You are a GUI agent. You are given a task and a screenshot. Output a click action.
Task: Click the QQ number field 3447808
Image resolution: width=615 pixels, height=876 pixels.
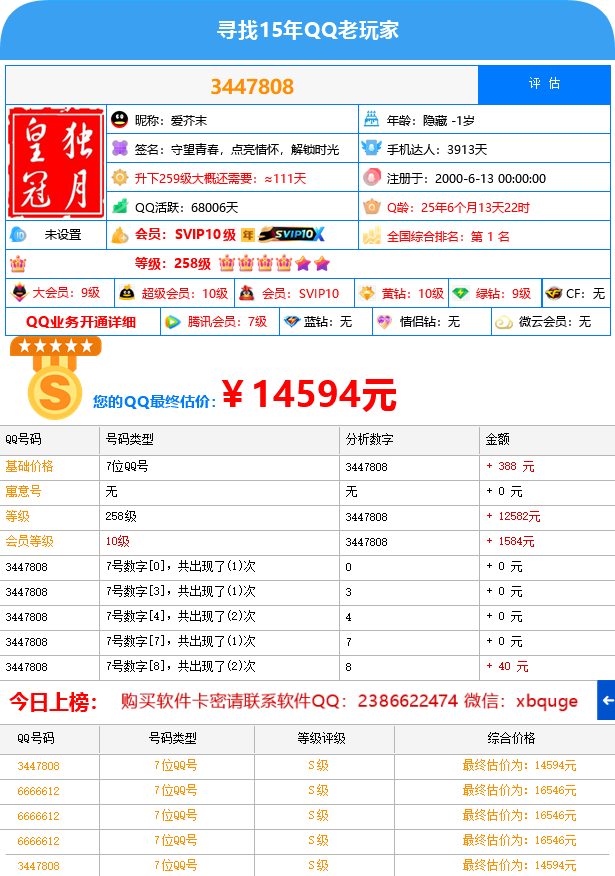click(x=242, y=85)
